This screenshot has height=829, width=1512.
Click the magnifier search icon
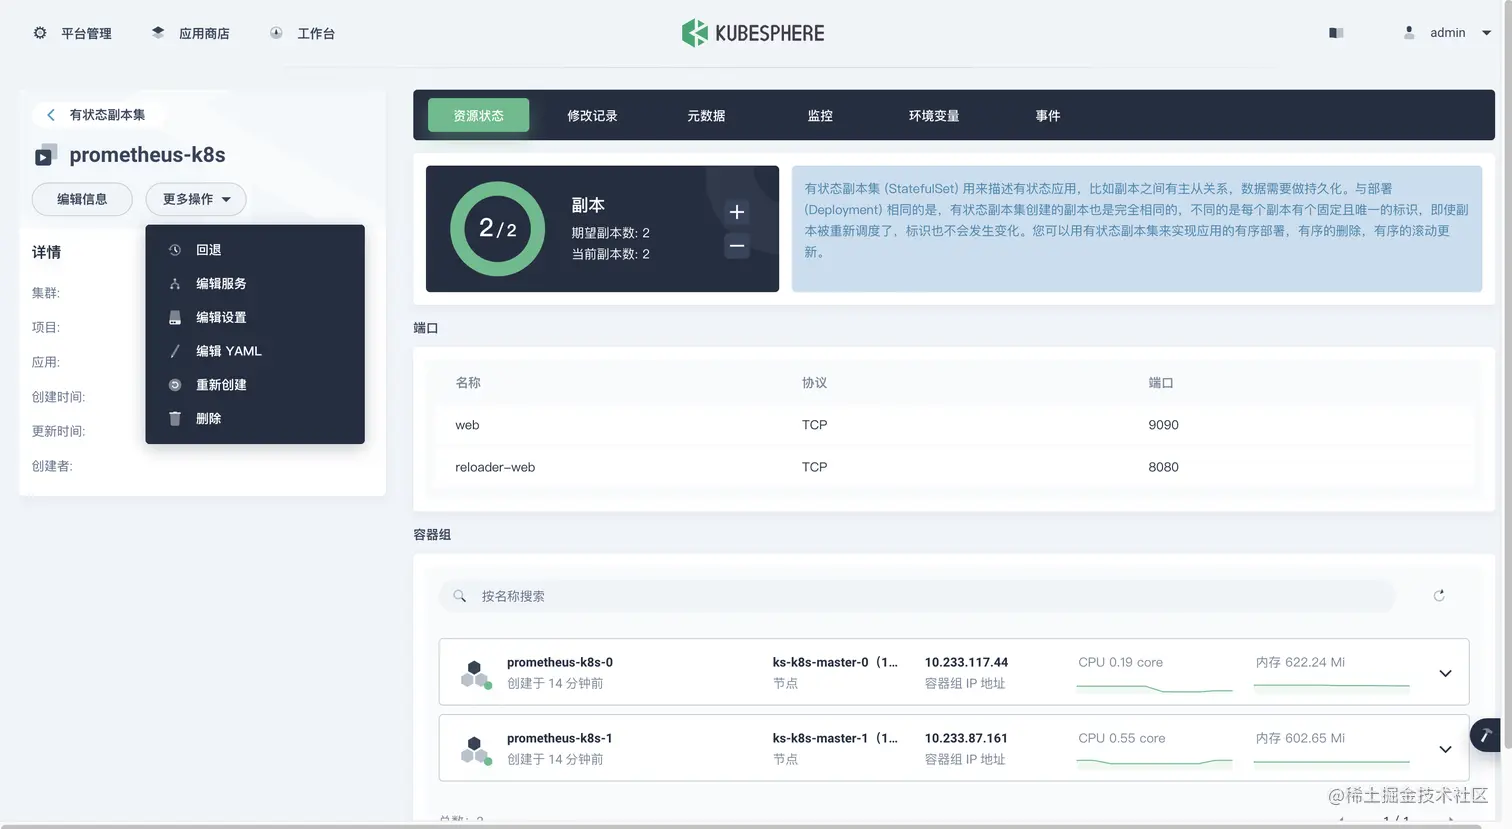coord(460,596)
